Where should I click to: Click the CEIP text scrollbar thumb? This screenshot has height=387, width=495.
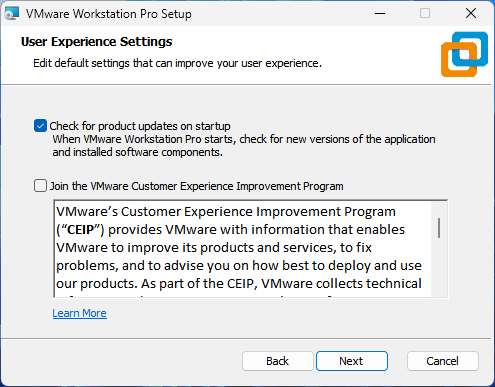pyautogui.click(x=439, y=228)
